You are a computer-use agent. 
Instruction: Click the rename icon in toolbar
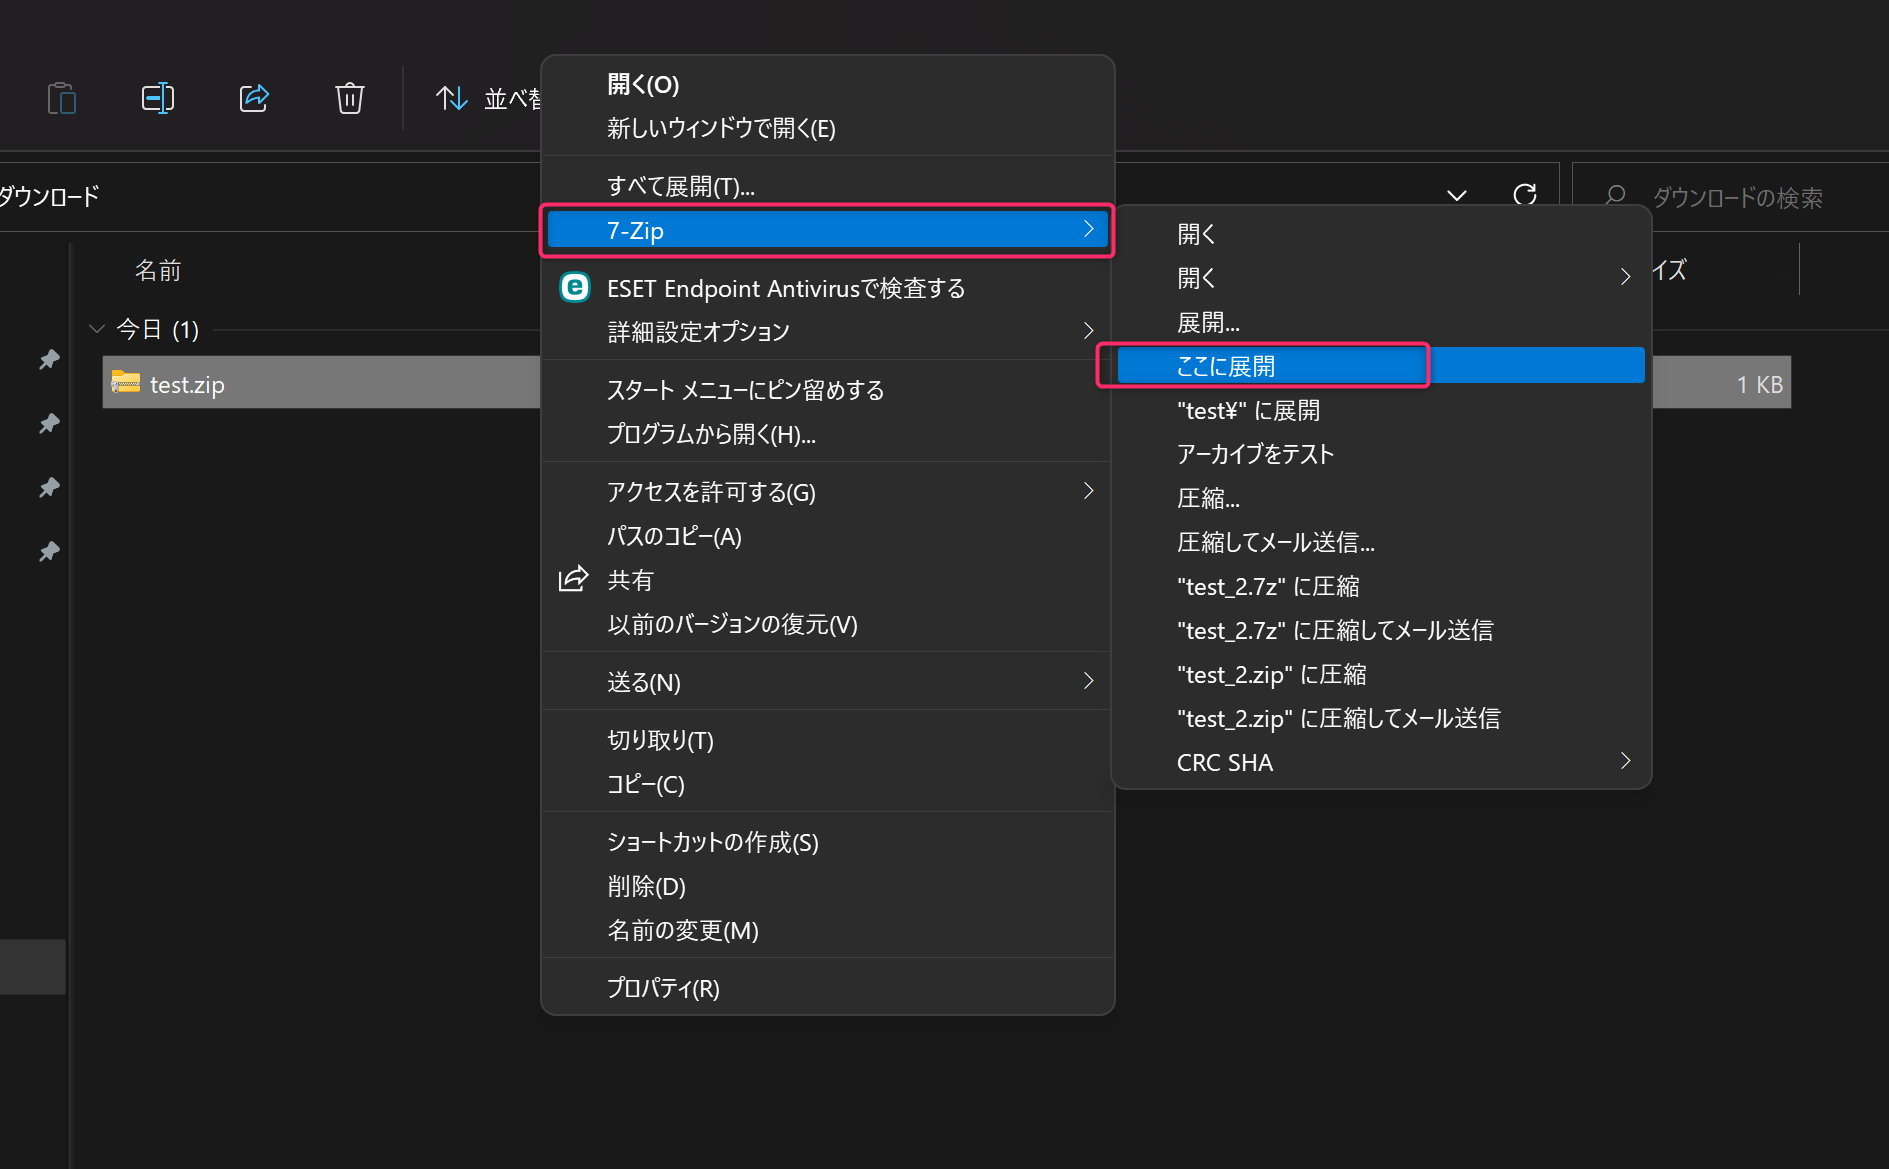coord(158,98)
